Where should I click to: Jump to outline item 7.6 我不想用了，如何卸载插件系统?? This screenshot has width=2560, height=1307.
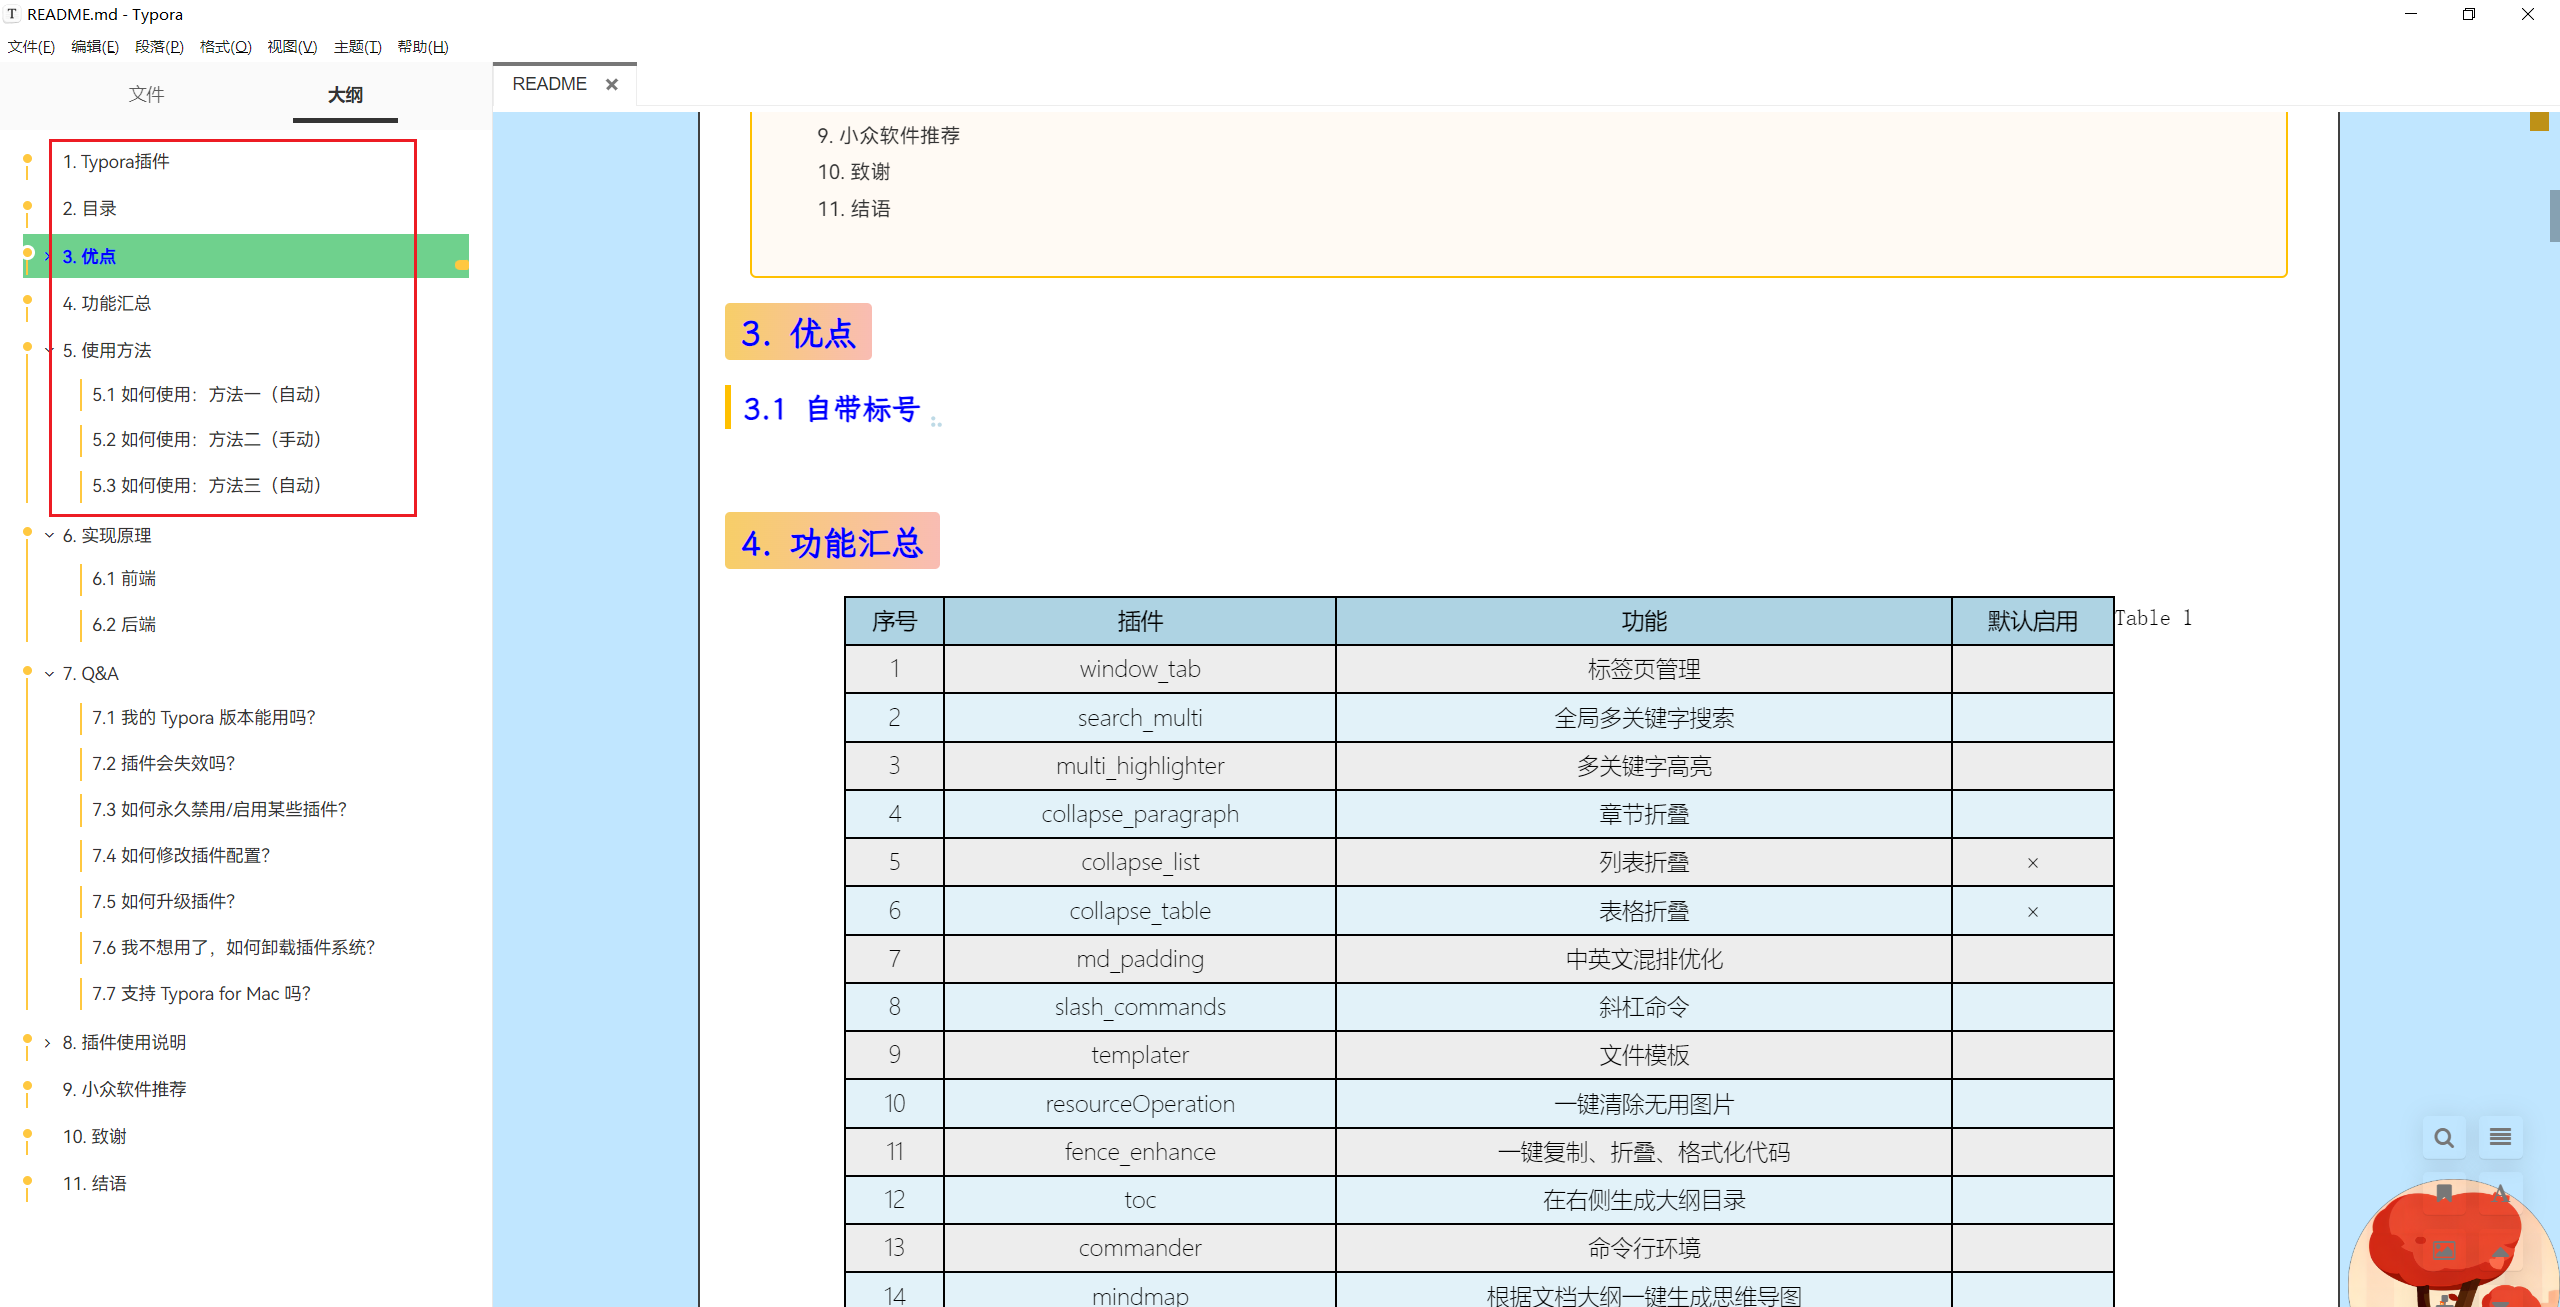tap(234, 948)
